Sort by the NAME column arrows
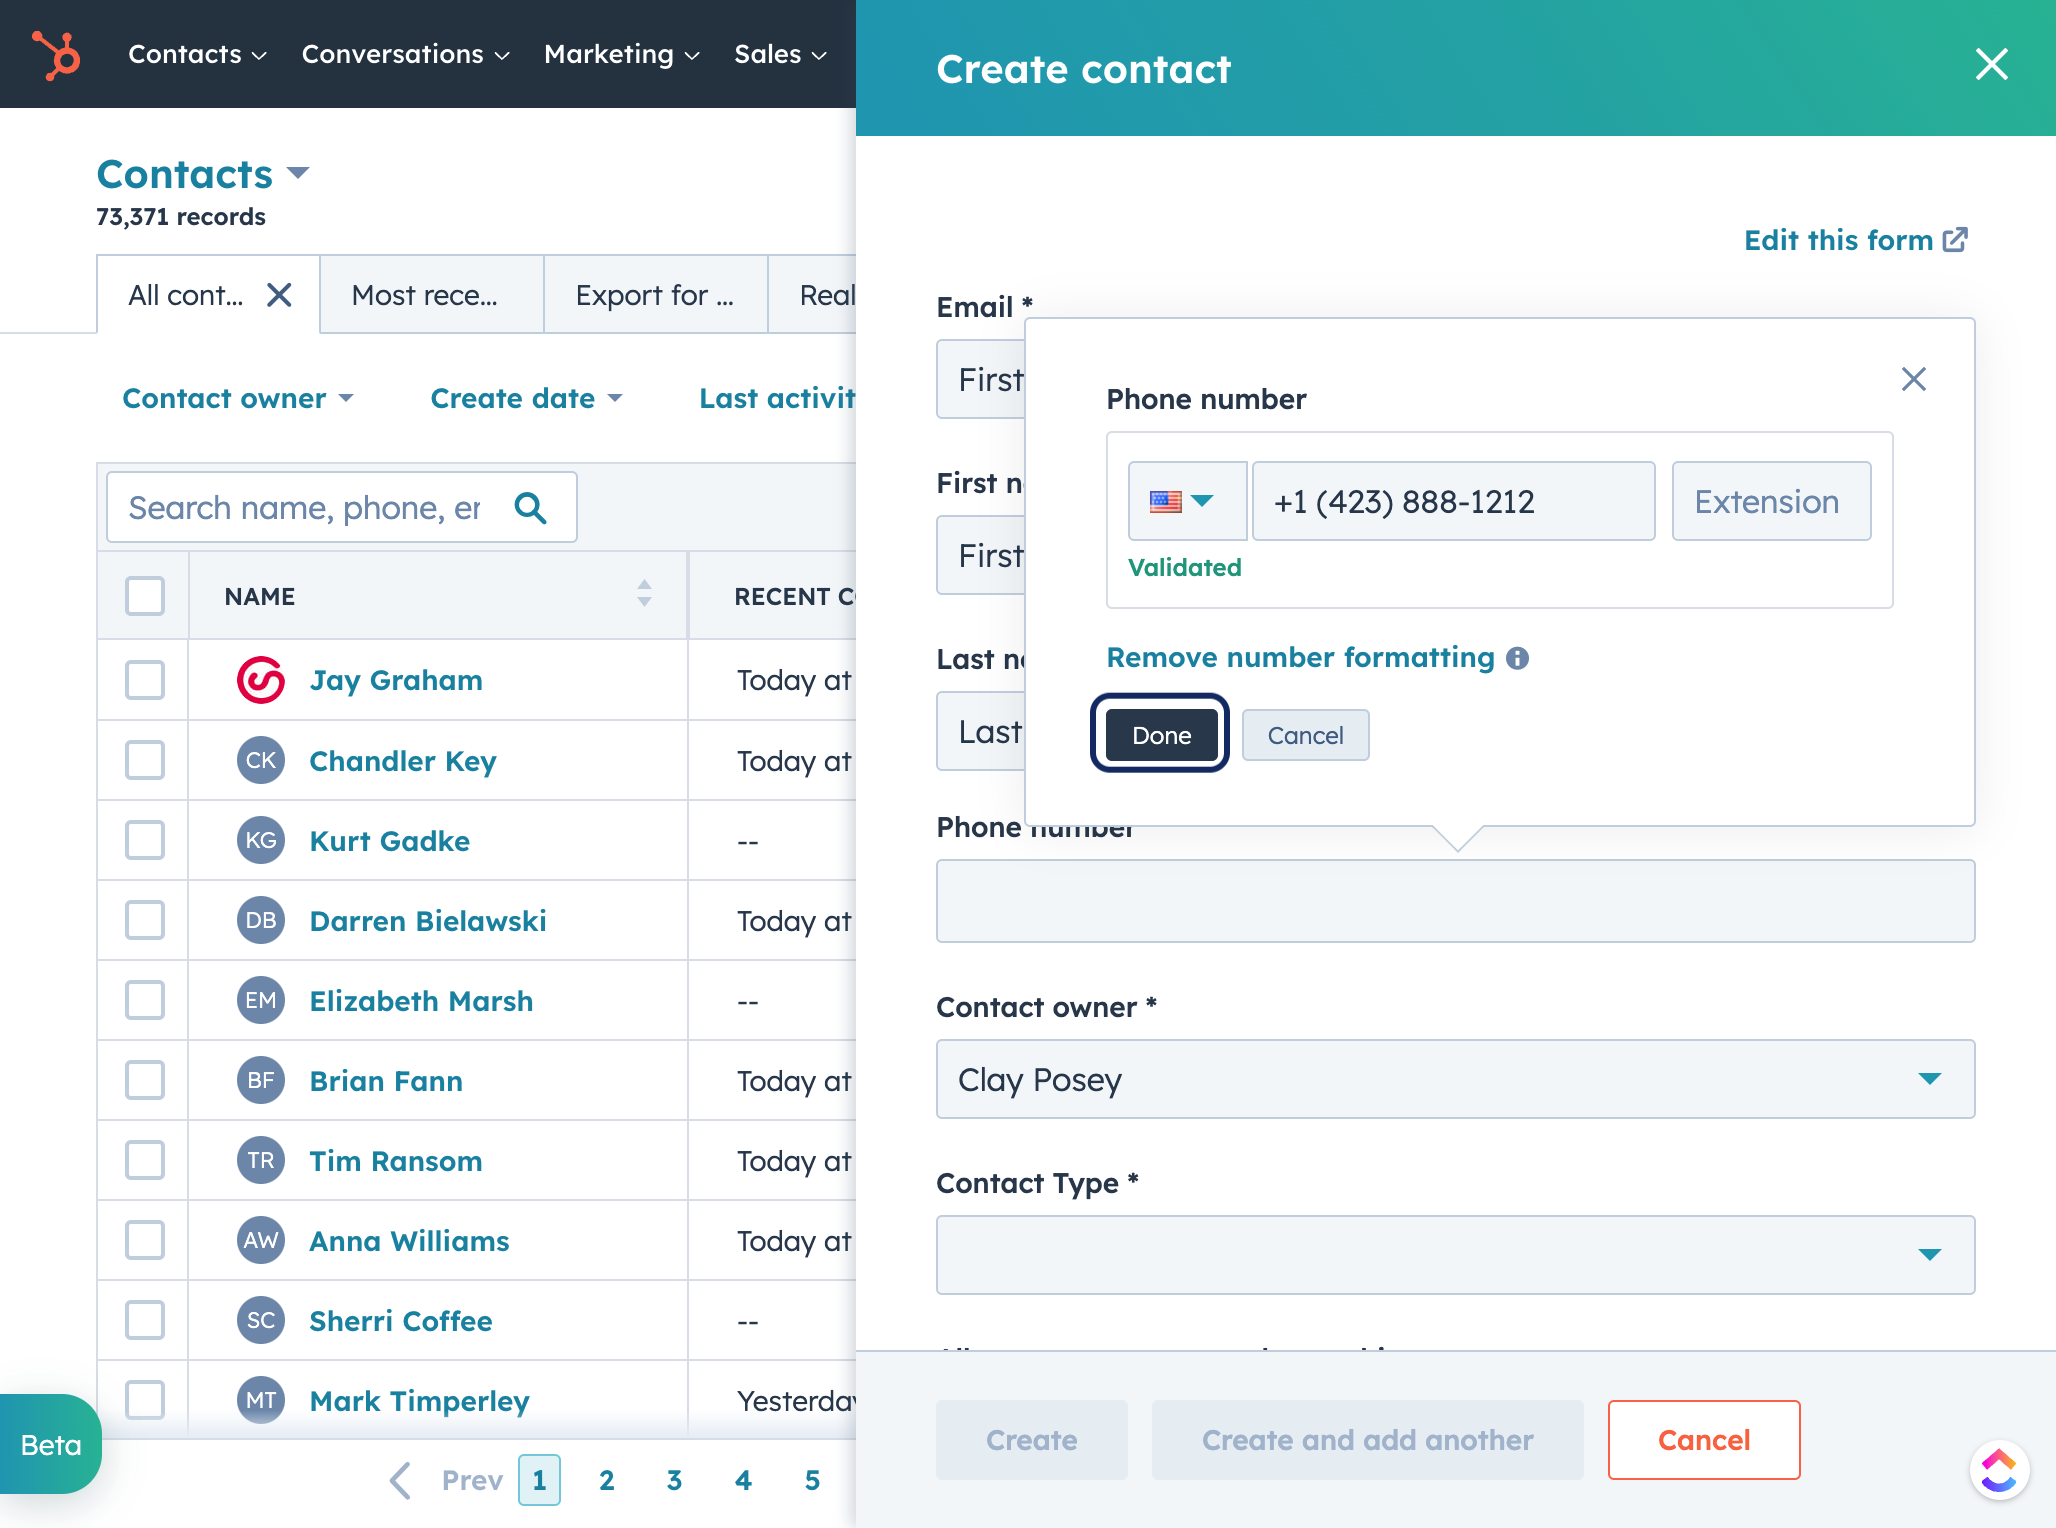Viewport: 2056px width, 1528px height. [x=644, y=594]
